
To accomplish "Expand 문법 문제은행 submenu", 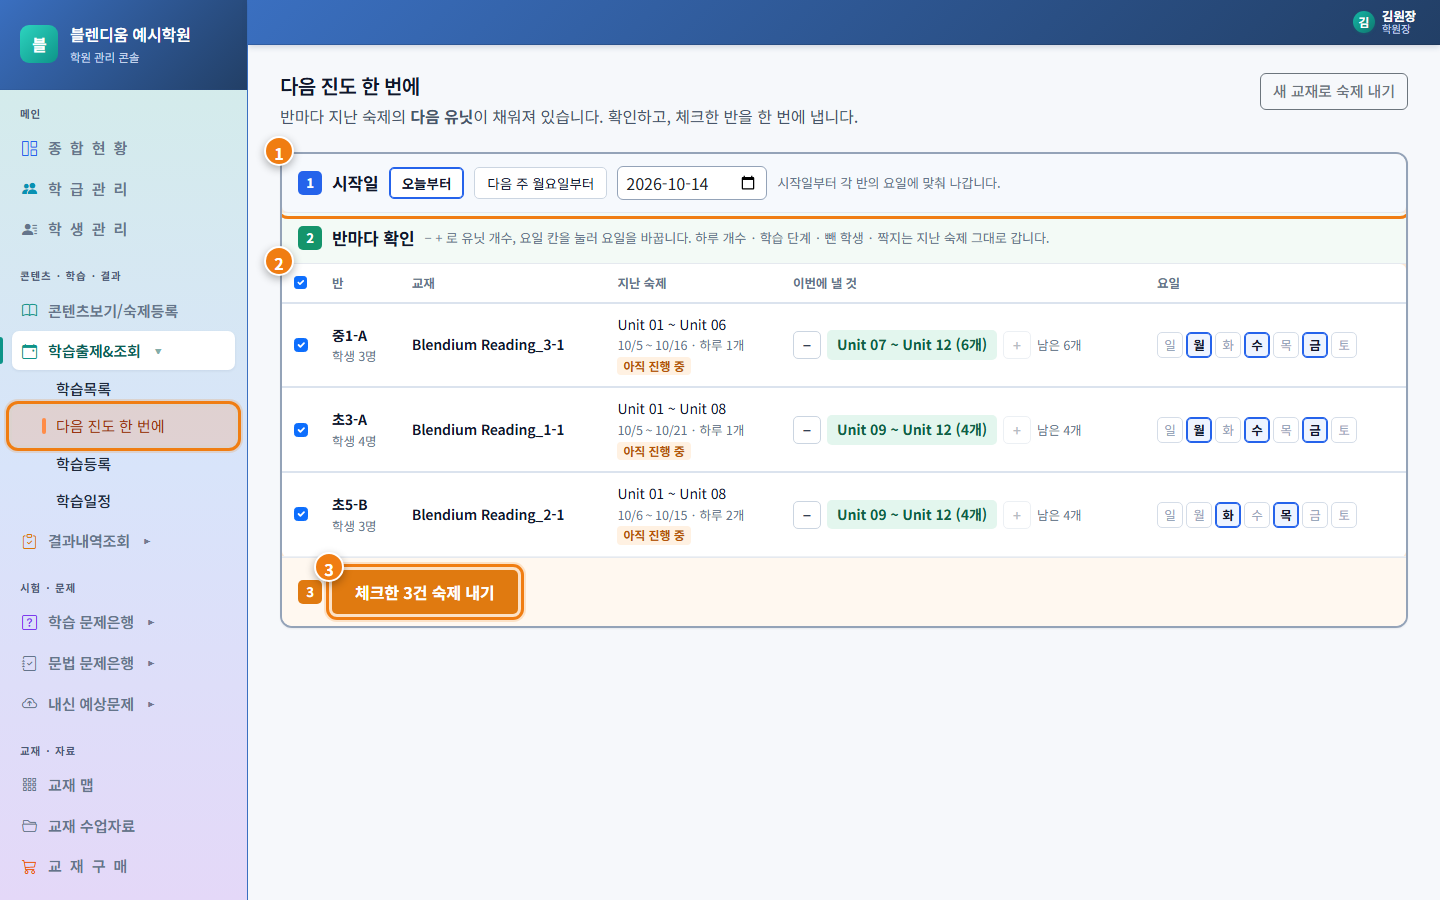I will point(124,663).
